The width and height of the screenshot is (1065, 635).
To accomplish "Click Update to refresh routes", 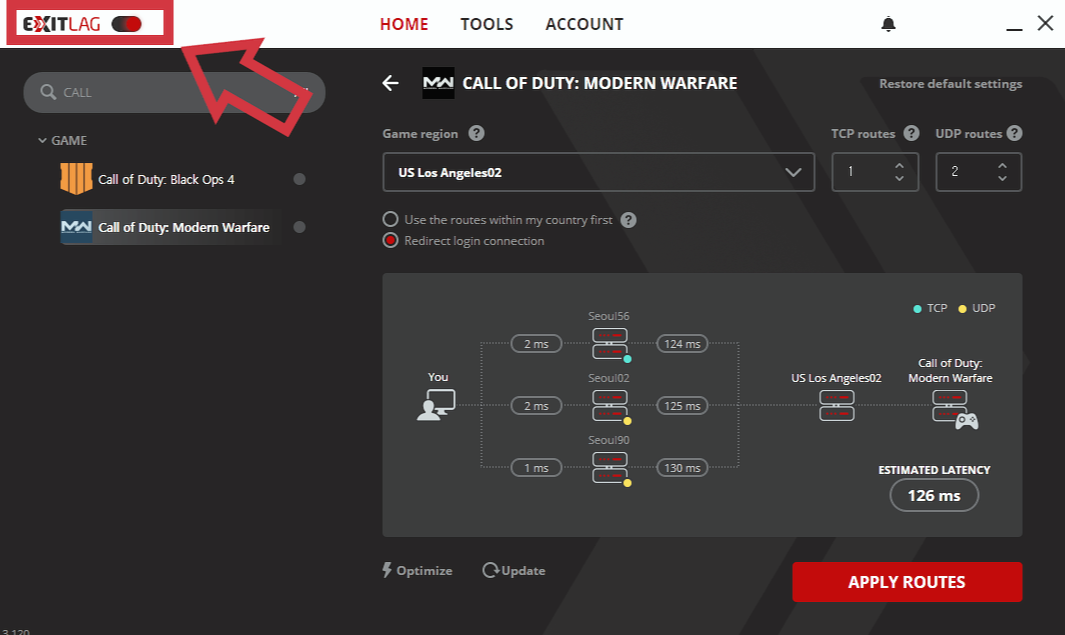I will [x=514, y=570].
